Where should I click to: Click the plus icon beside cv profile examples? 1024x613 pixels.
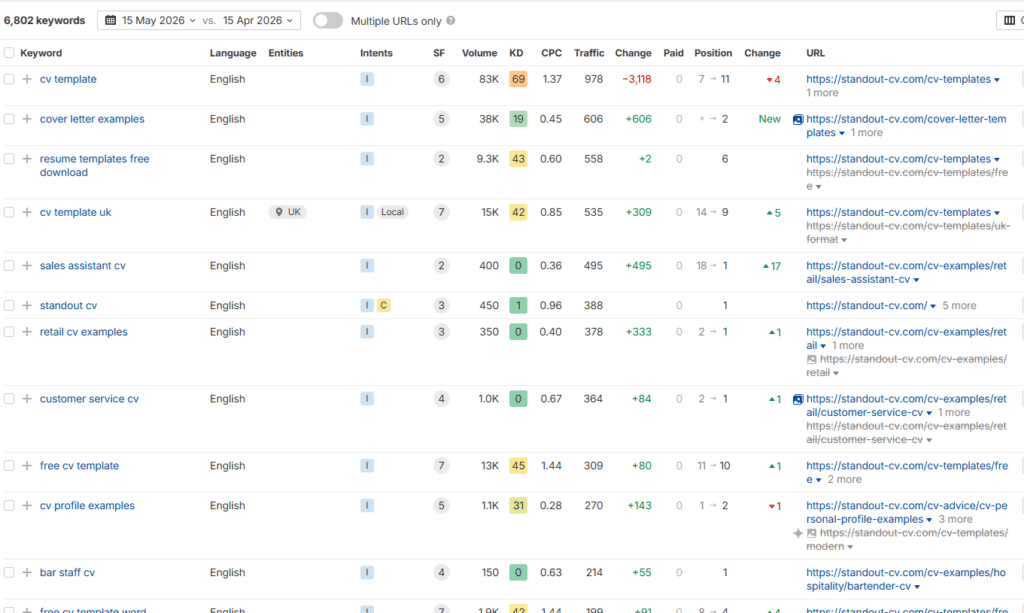27,505
